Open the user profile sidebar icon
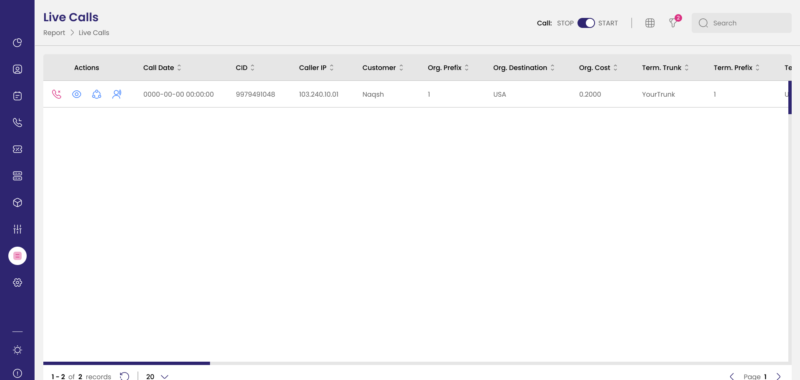Image resolution: width=800 pixels, height=380 pixels. tap(17, 69)
